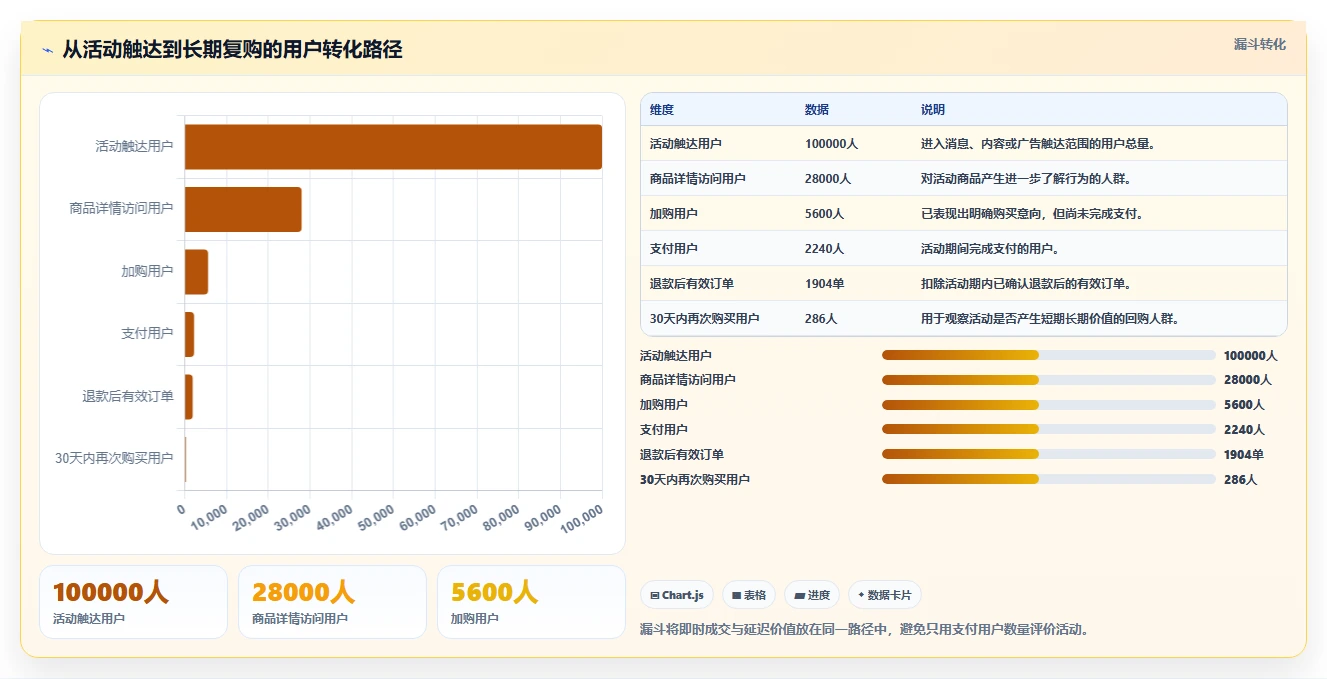Screen dimensions: 1327x679
Task: Select table cell 2240人
Action: coord(825,249)
